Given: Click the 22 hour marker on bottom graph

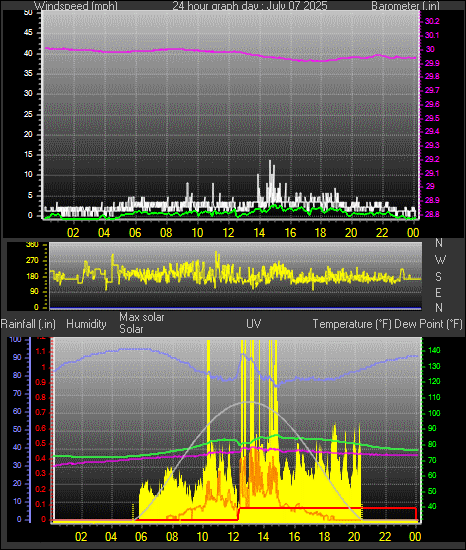Looking at the screenshot, I should coord(385,536).
